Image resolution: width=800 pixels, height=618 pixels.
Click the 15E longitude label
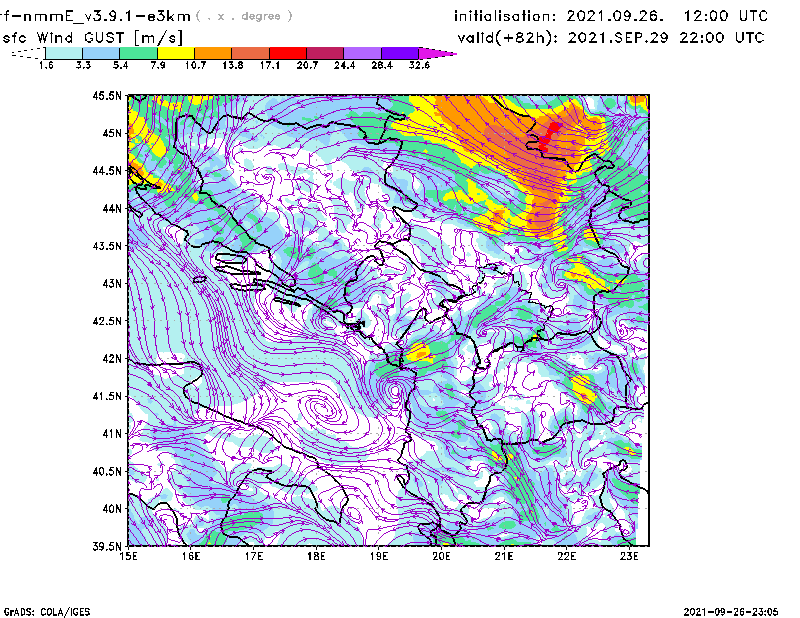129,556
